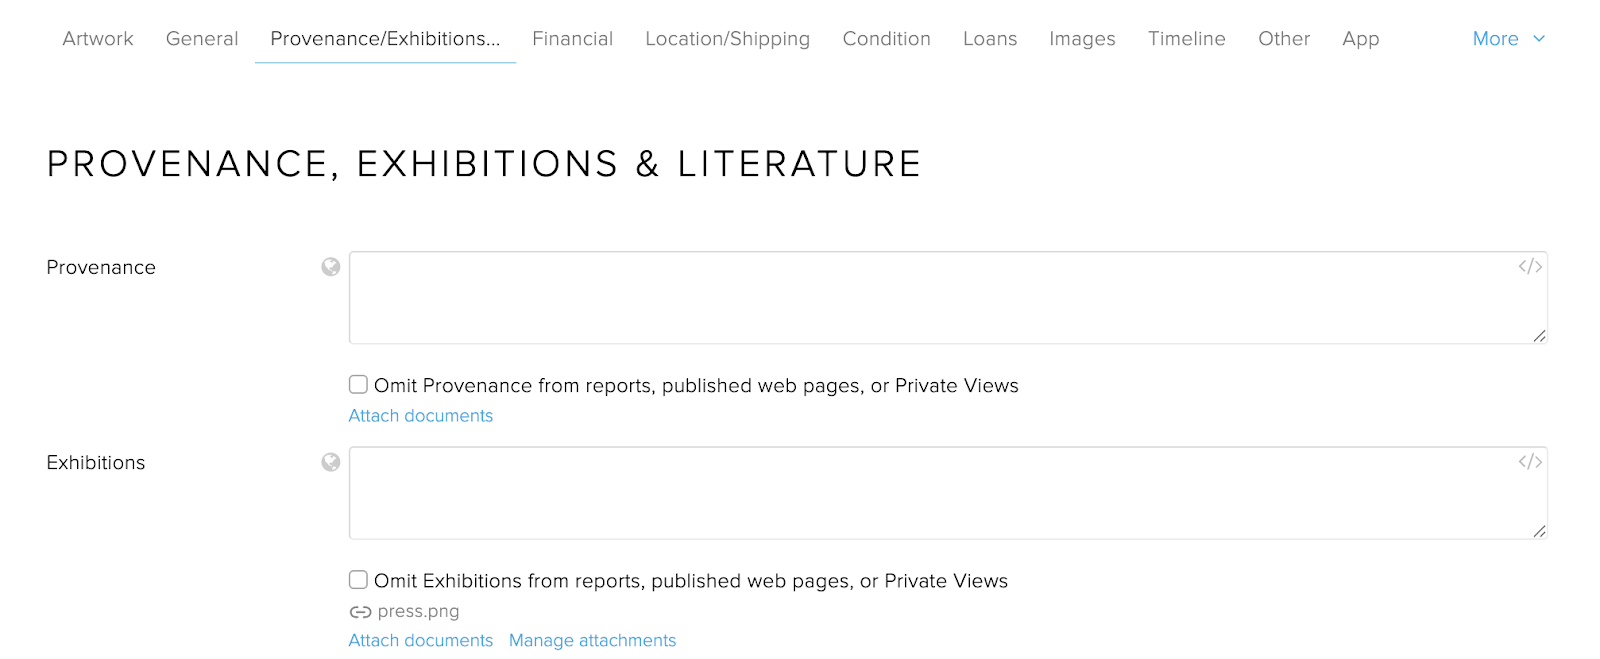The image size is (1600, 659).
Task: Expand the More tabs dropdown
Action: [x=1495, y=39]
